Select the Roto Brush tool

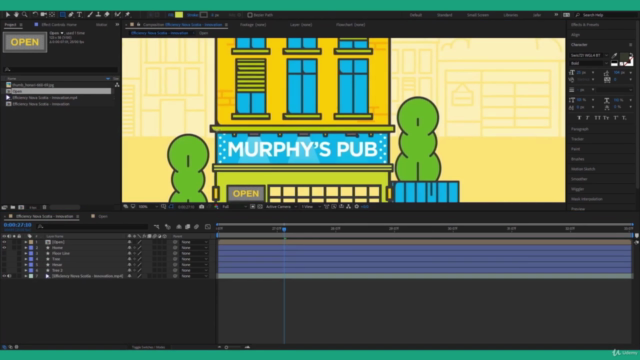pyautogui.click(x=118, y=15)
